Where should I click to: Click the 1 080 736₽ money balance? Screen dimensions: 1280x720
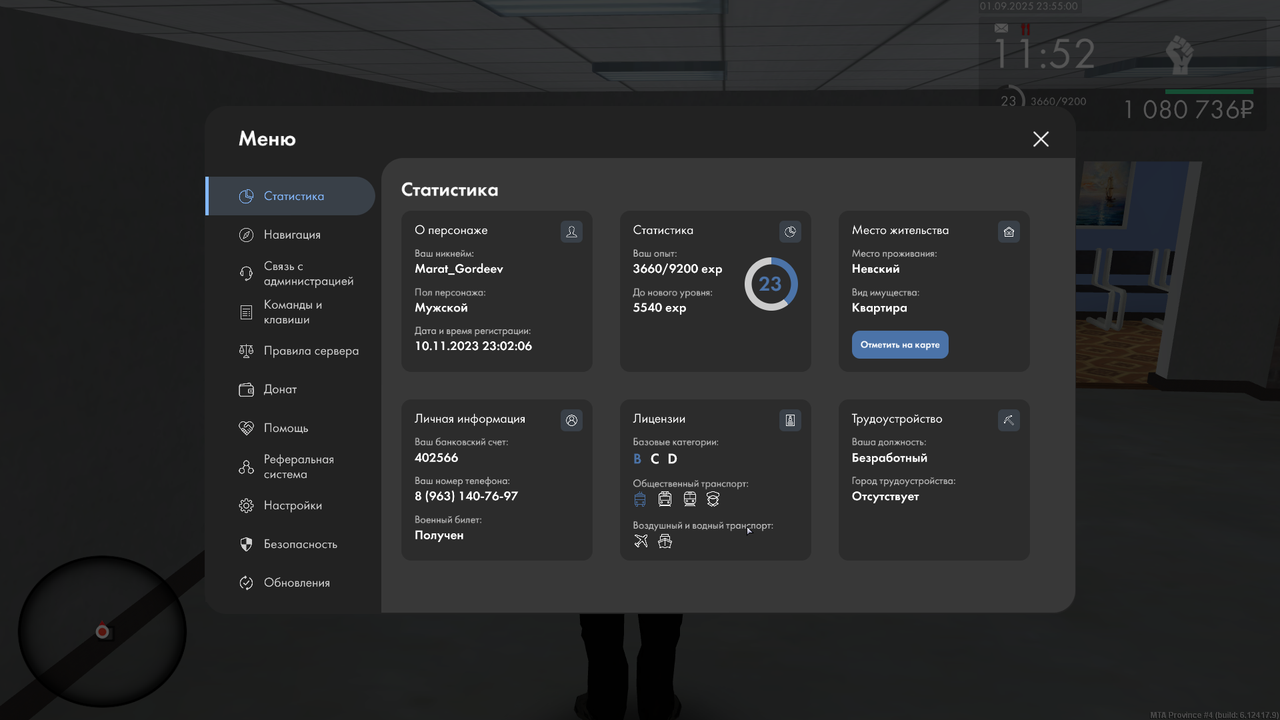[x=1188, y=109]
